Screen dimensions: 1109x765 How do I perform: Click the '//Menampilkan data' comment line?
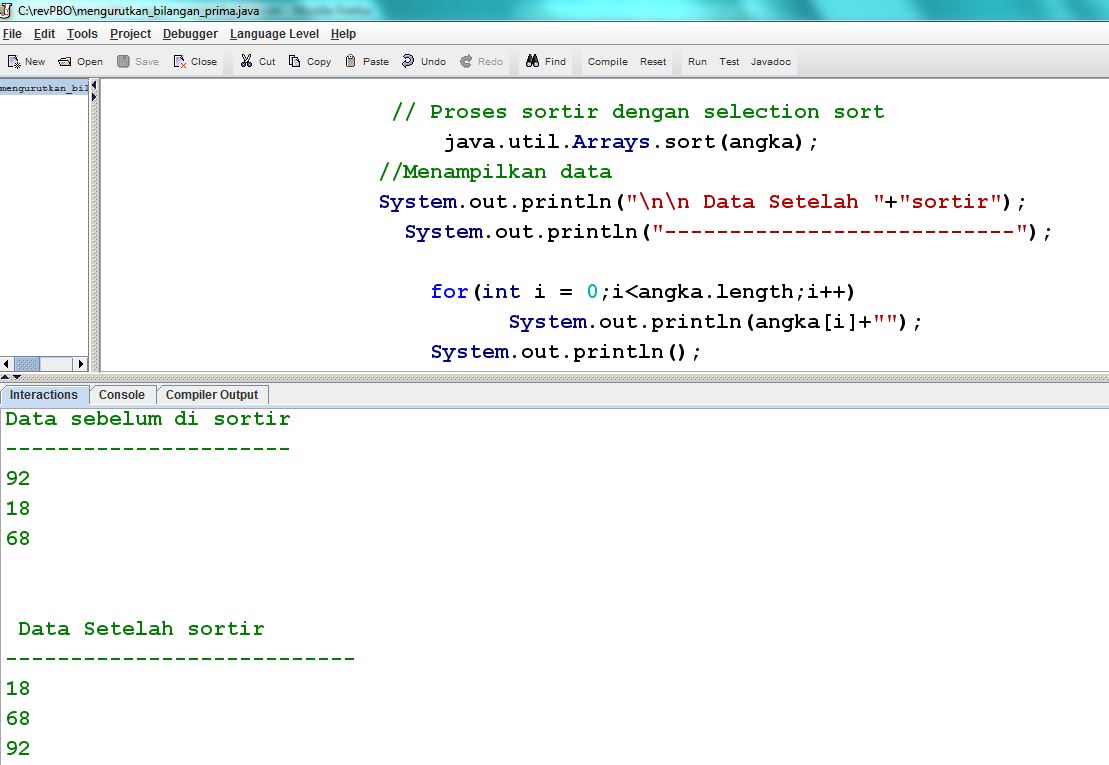(x=495, y=172)
